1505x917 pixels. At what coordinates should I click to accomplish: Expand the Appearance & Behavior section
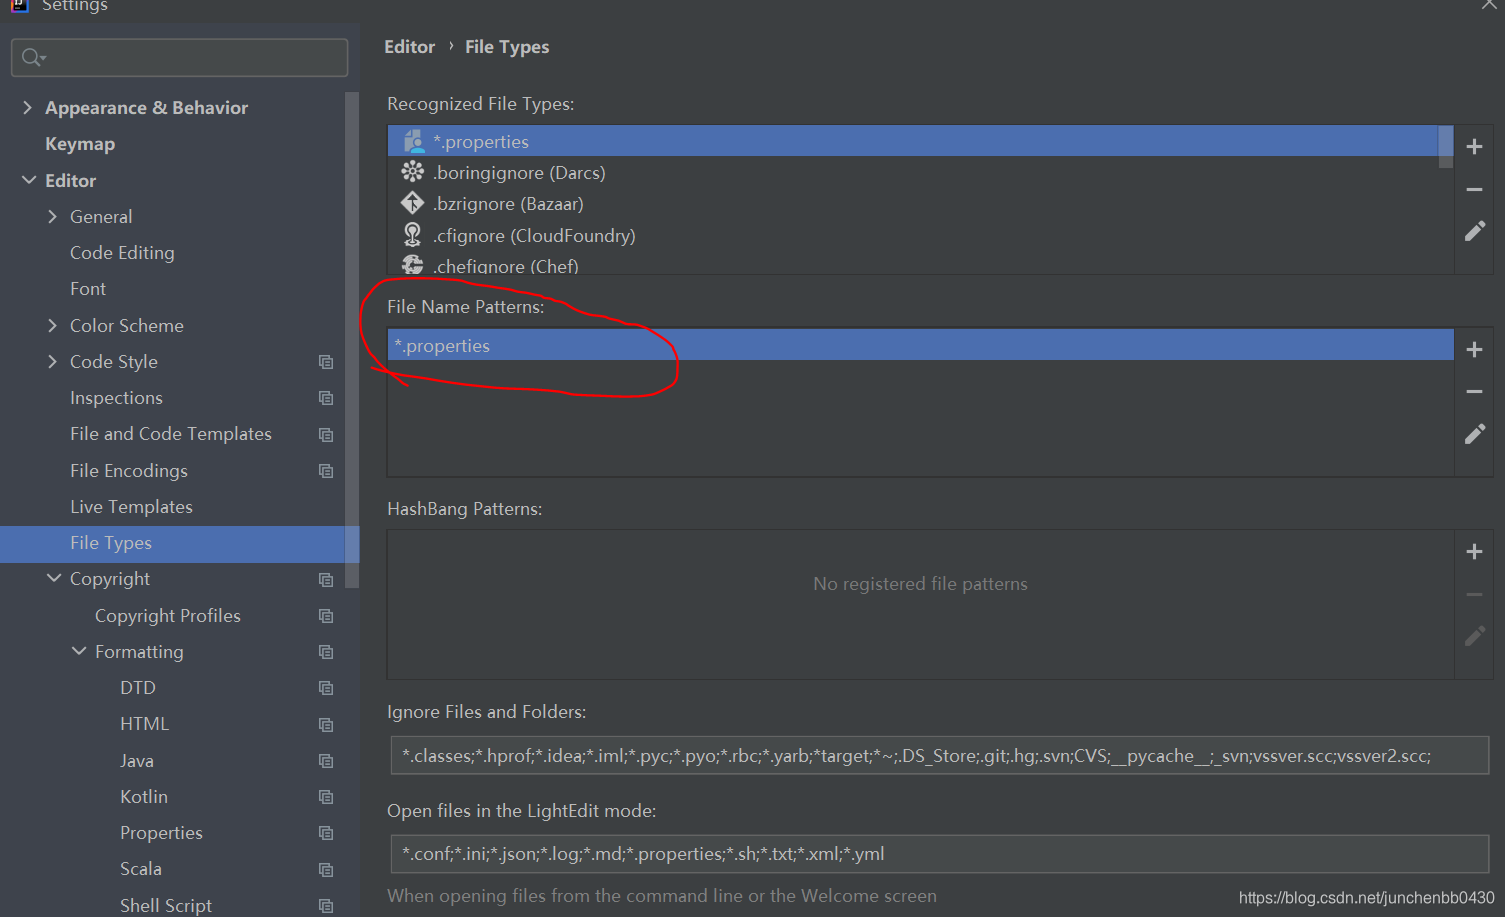[x=28, y=107]
